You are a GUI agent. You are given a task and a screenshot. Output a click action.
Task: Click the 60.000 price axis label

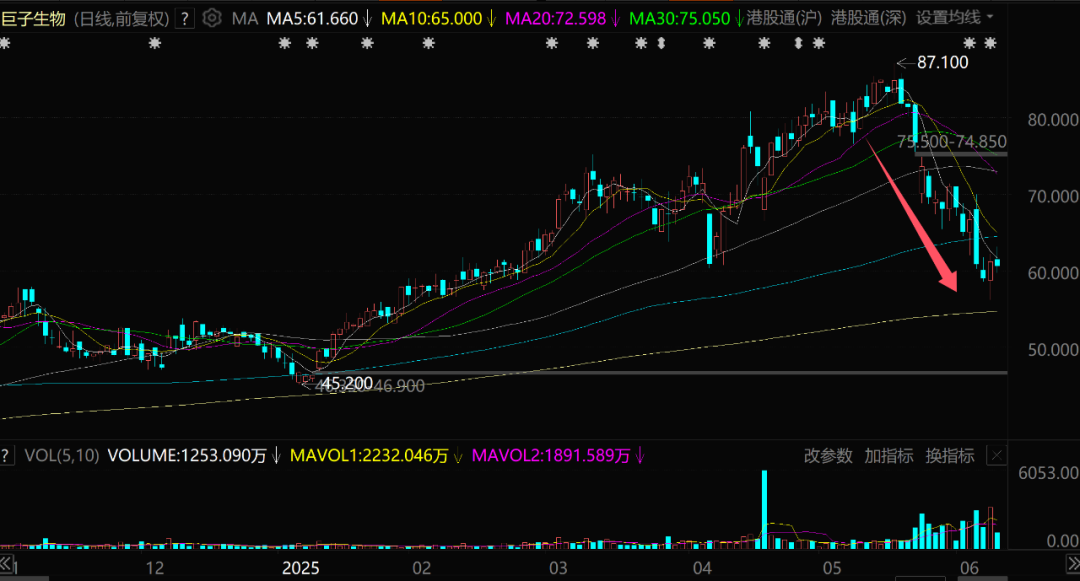coord(1053,273)
